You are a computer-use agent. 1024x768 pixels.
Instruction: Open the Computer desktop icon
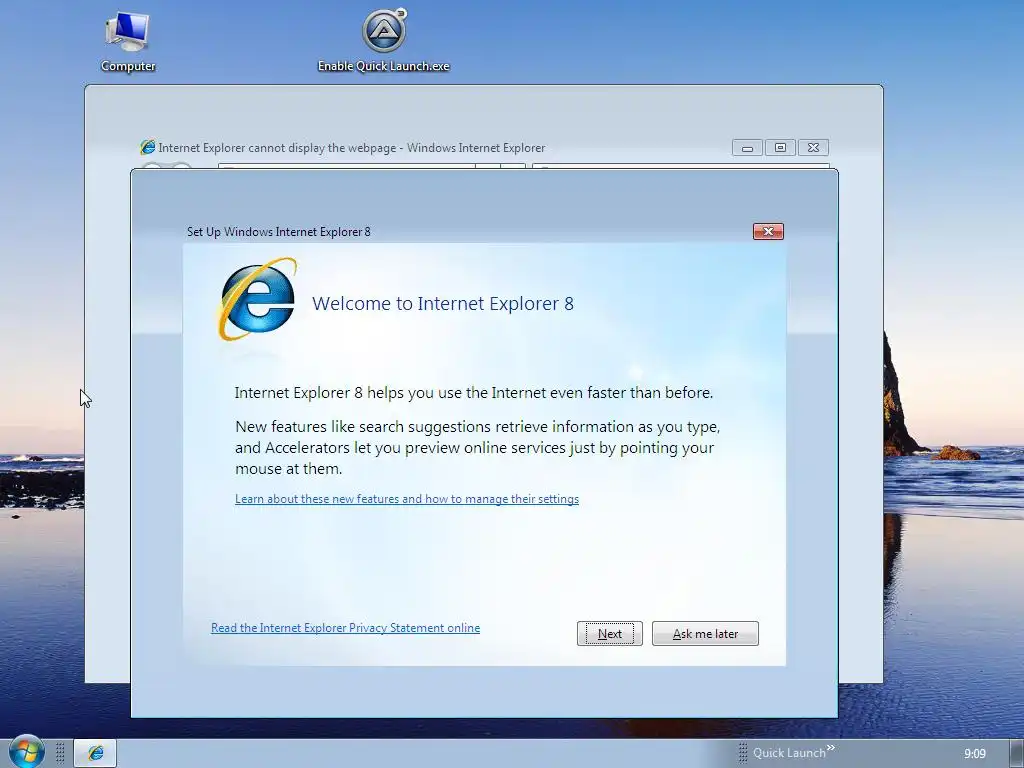(x=128, y=41)
